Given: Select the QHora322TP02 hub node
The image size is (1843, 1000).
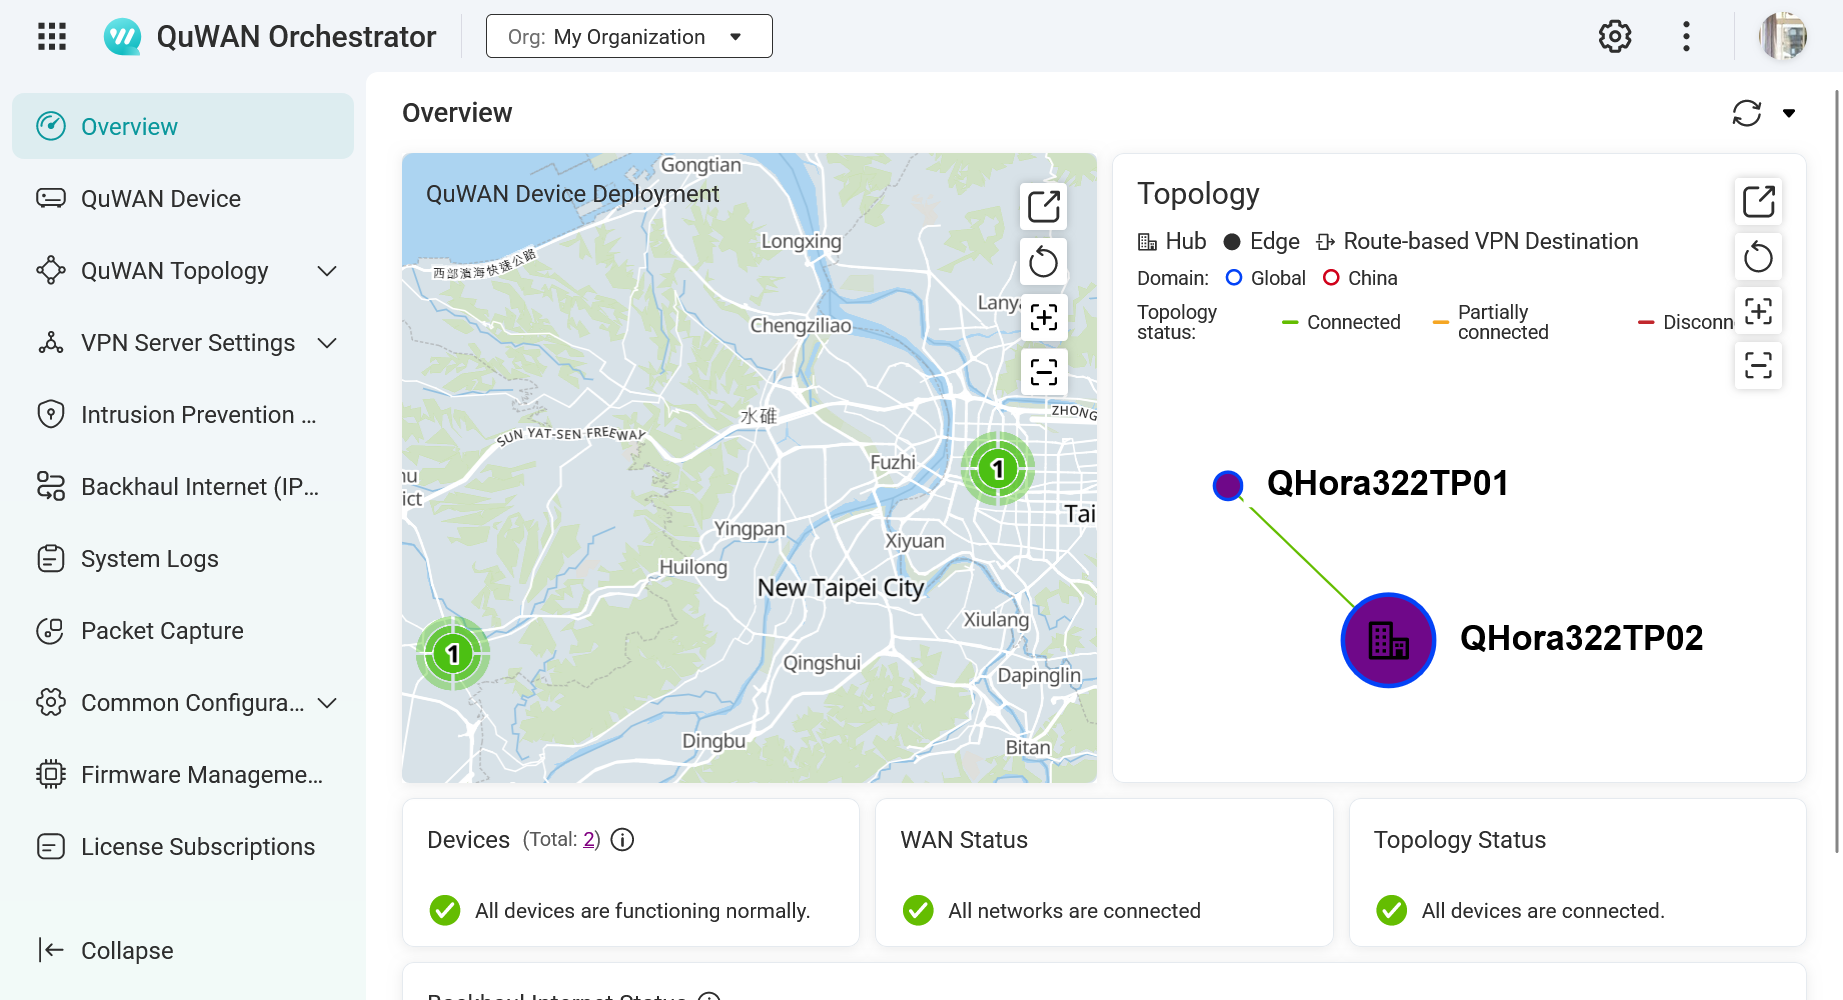Looking at the screenshot, I should [1388, 640].
